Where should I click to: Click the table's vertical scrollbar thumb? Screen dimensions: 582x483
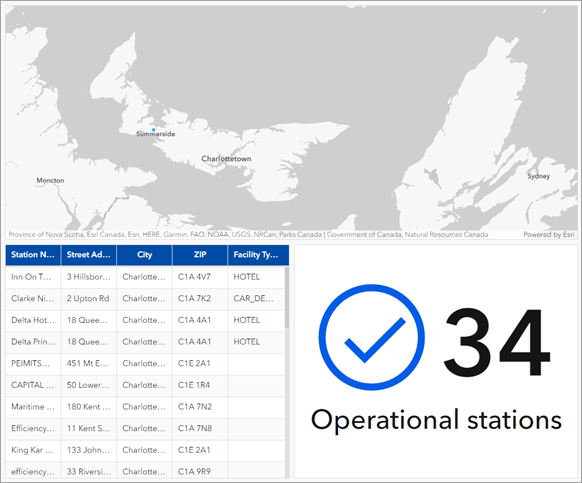coord(287,297)
